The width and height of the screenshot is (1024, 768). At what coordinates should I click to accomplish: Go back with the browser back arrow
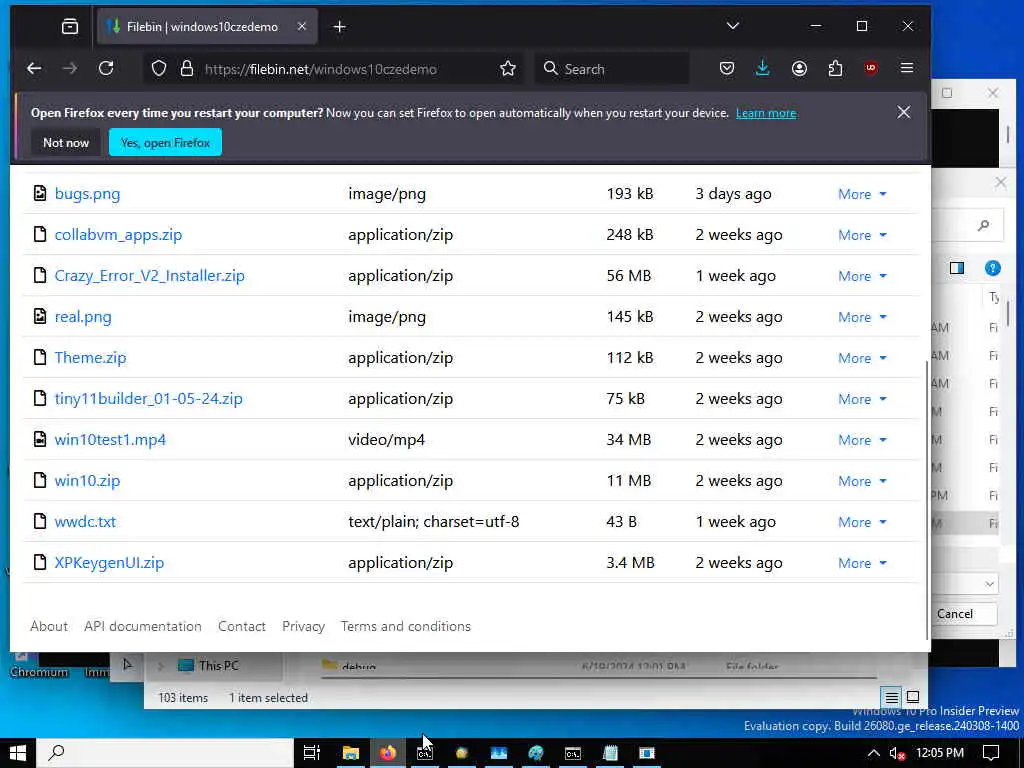34,69
